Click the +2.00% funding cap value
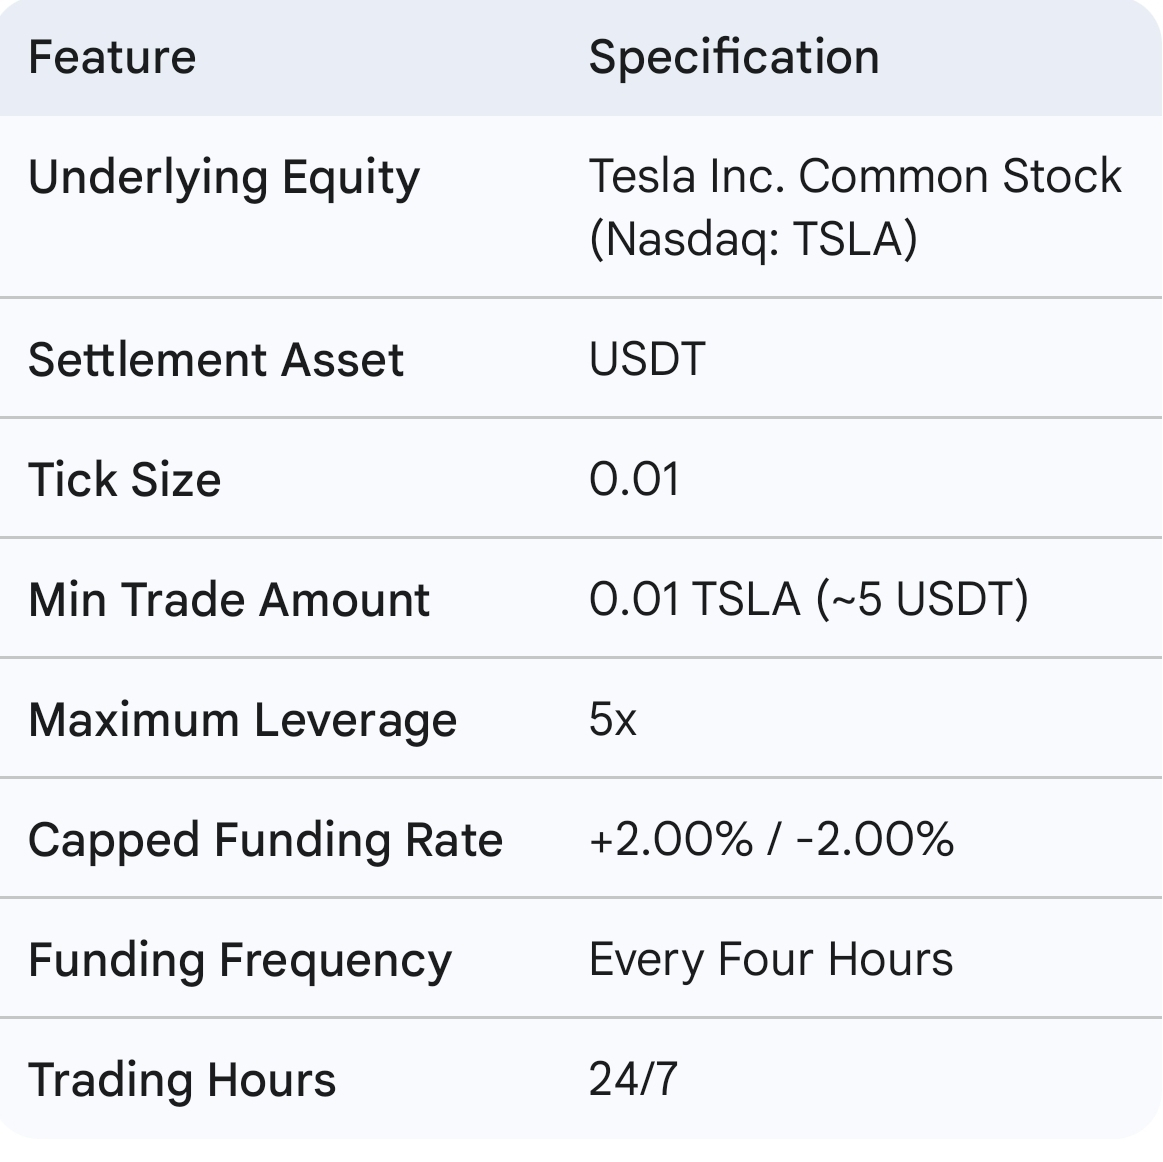The image size is (1163, 1162). (670, 839)
